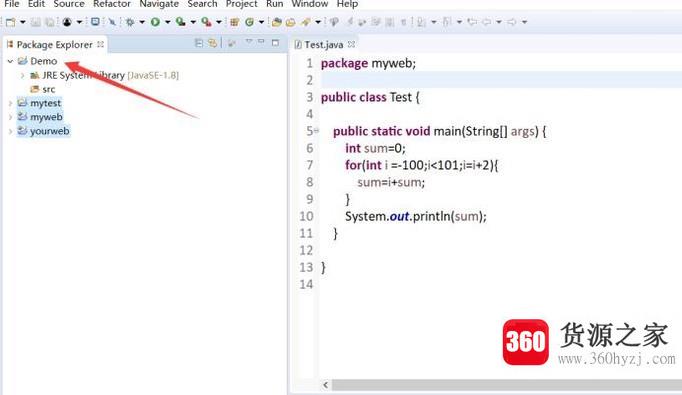This screenshot has height=395, width=682.
Task: Open the Refactor menu
Action: [112, 4]
